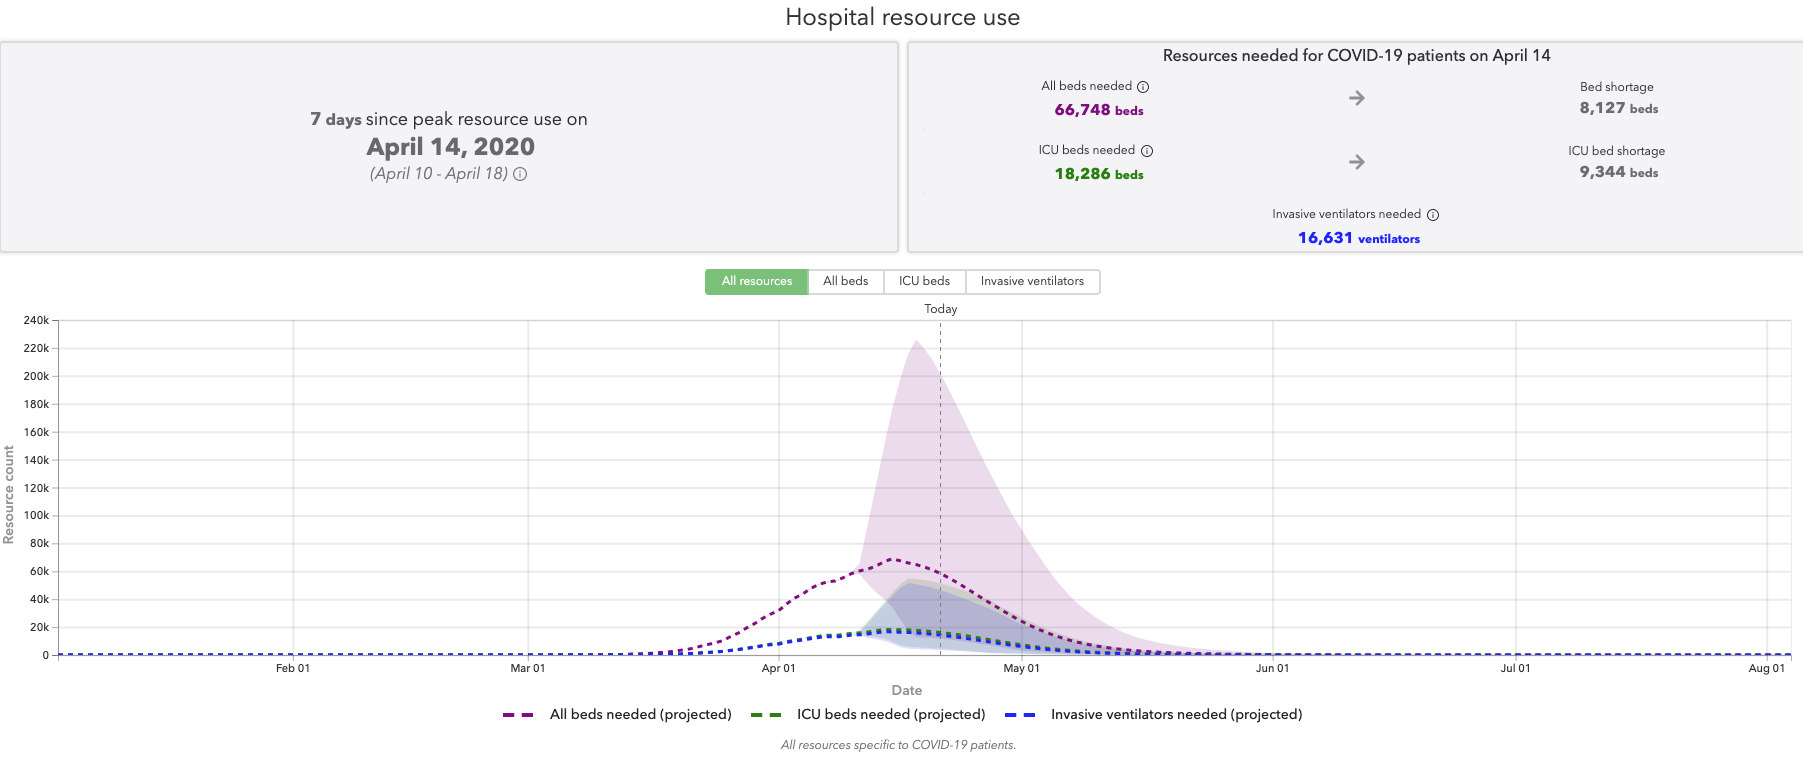Screen dimensions: 1803x758
Task: Open the Invasive ventilators tab
Action: click(1032, 282)
